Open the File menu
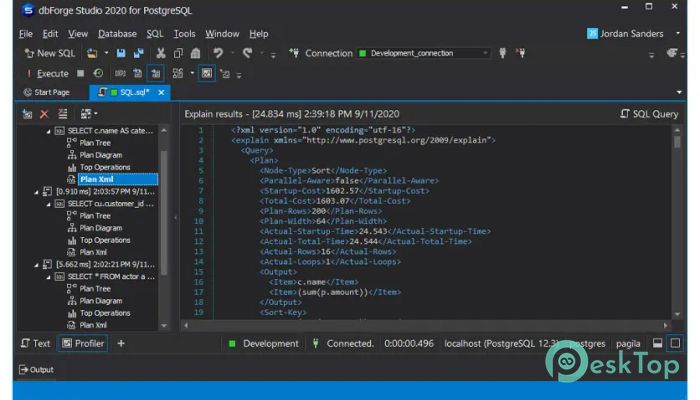The image size is (700, 400). pyautogui.click(x=25, y=34)
